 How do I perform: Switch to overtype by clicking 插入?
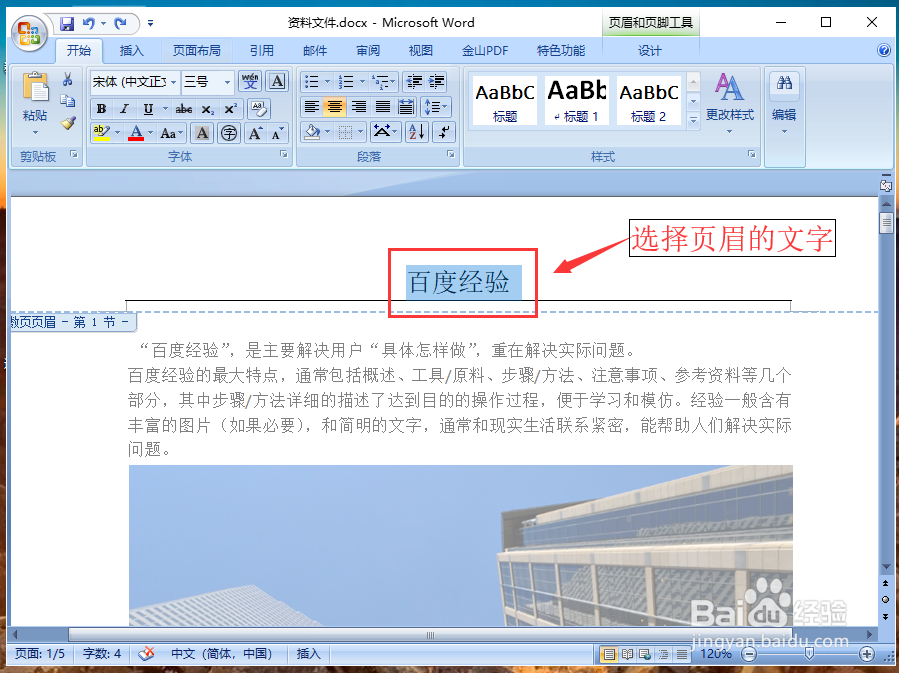pyautogui.click(x=307, y=653)
